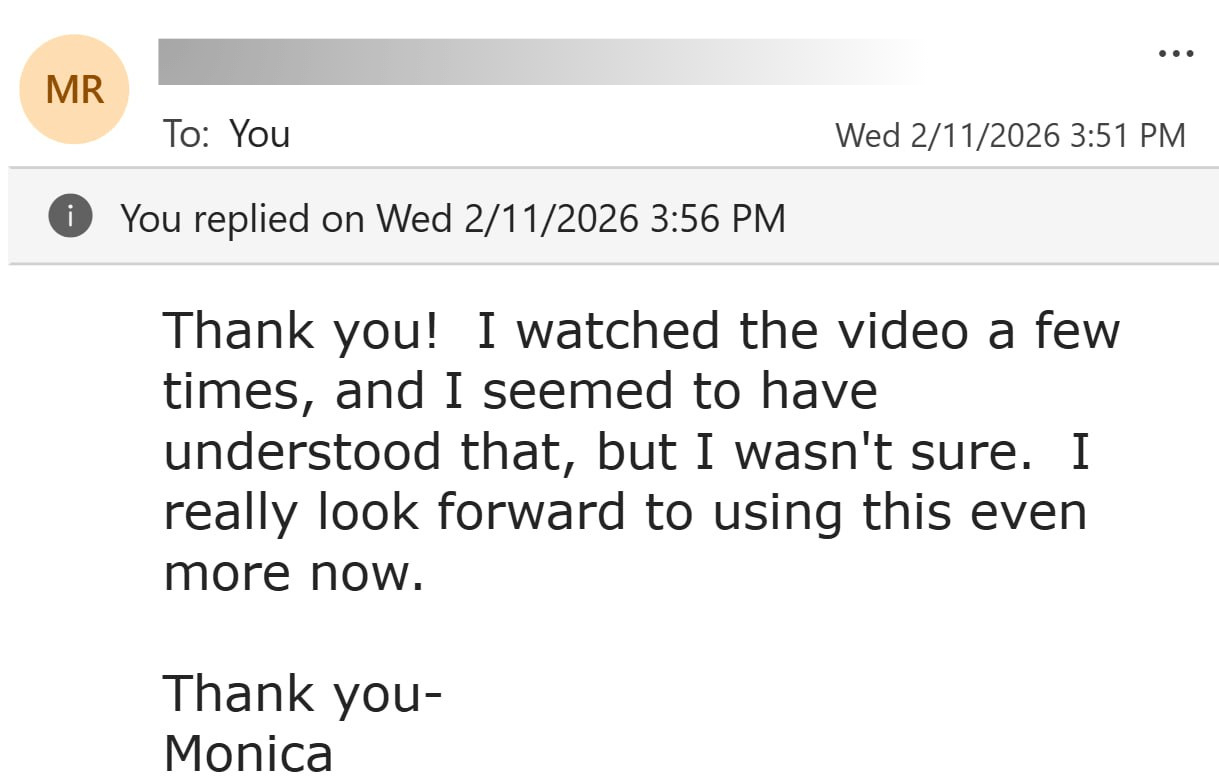Click the redacted sender name bar
1219x780 pixels.
pos(540,62)
